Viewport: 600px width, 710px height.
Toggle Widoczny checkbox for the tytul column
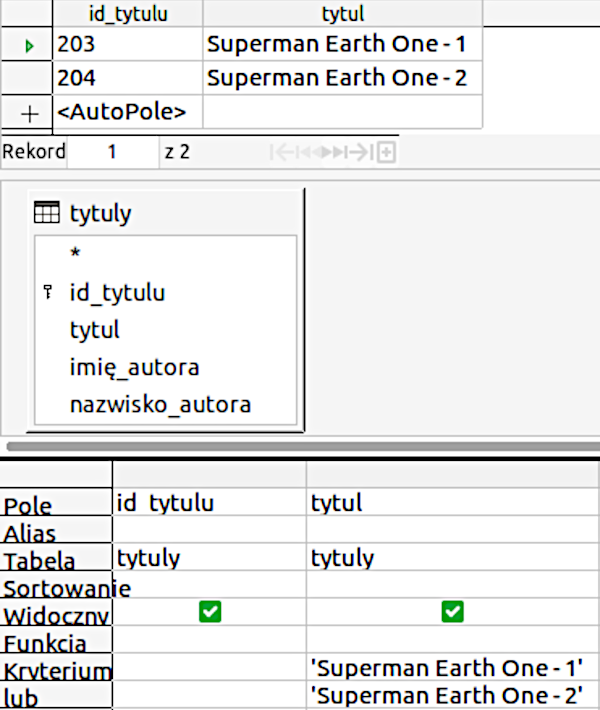(x=452, y=611)
